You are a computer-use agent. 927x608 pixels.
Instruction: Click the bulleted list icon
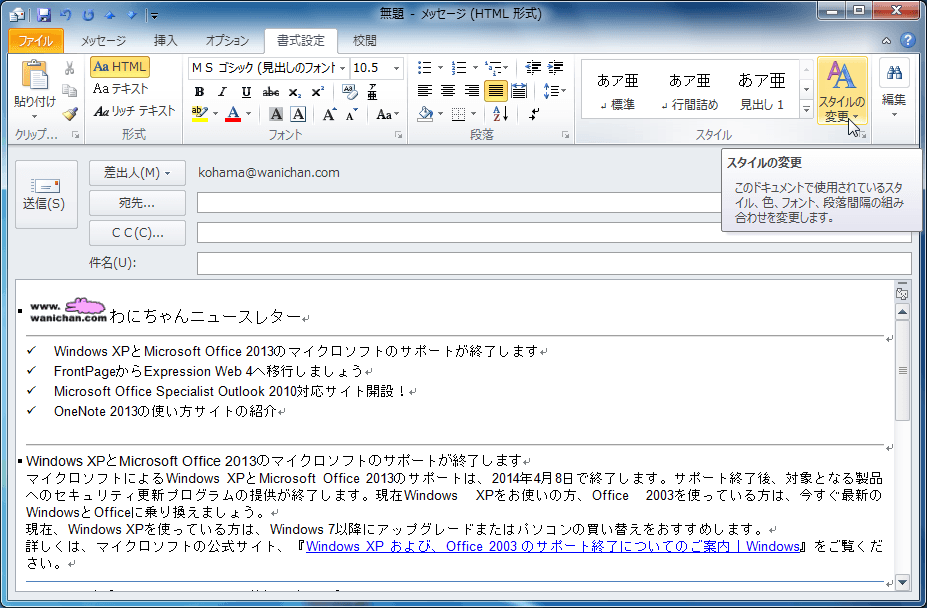425,67
